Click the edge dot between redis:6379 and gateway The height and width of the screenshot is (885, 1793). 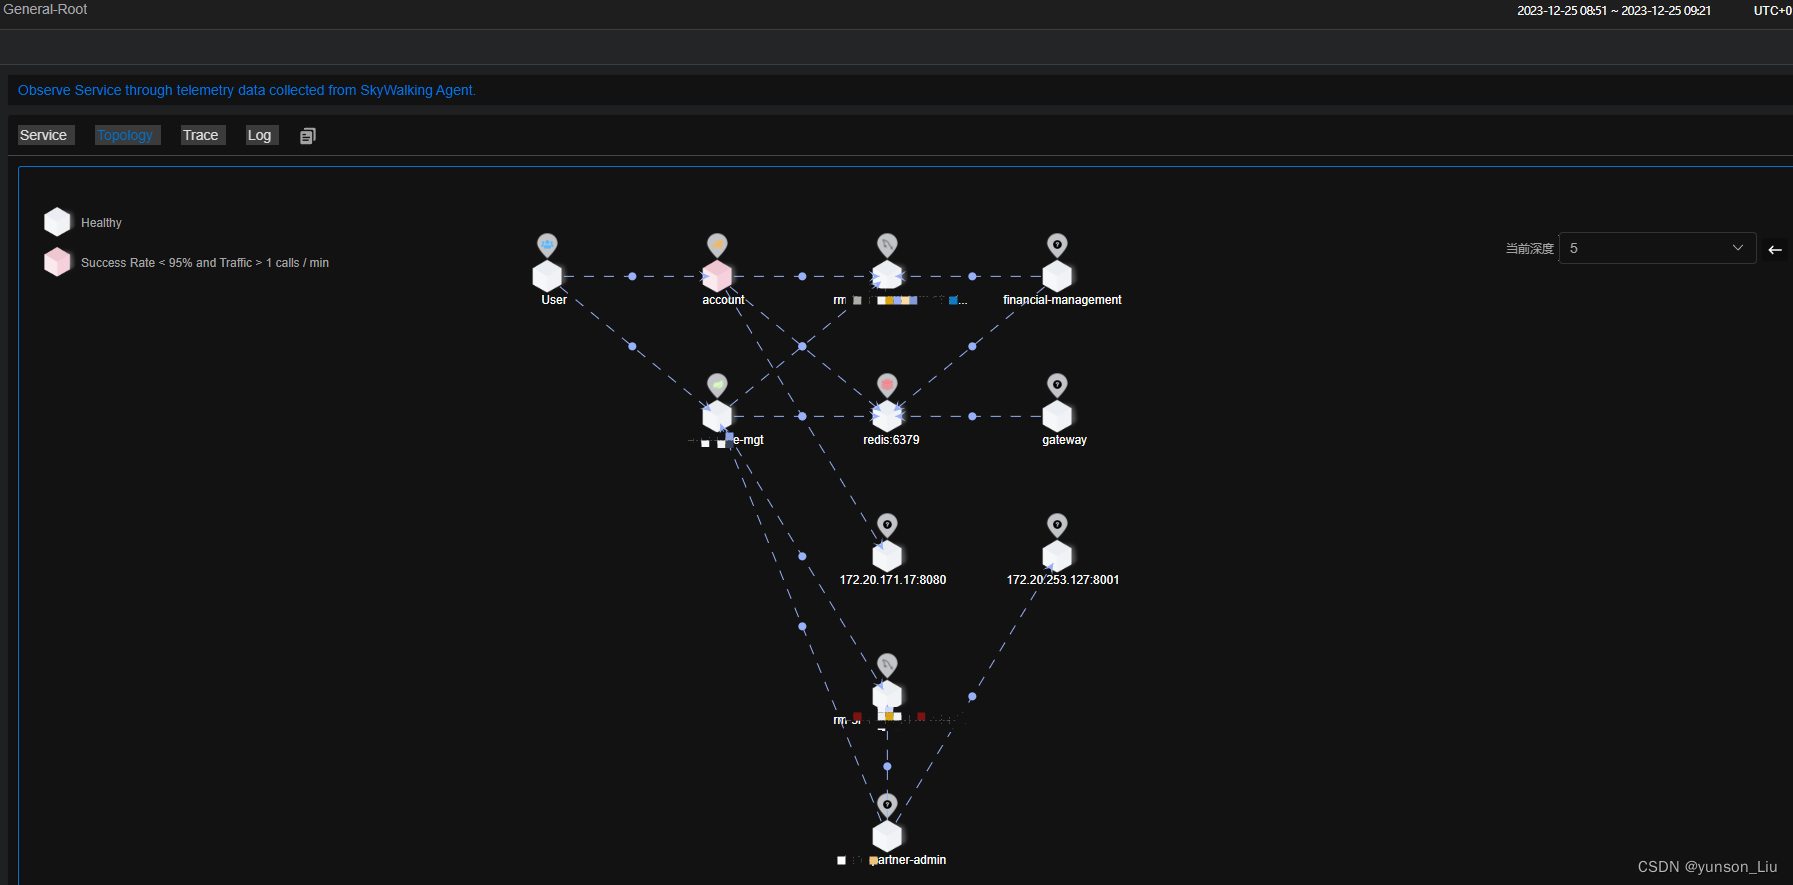pyautogui.click(x=972, y=416)
